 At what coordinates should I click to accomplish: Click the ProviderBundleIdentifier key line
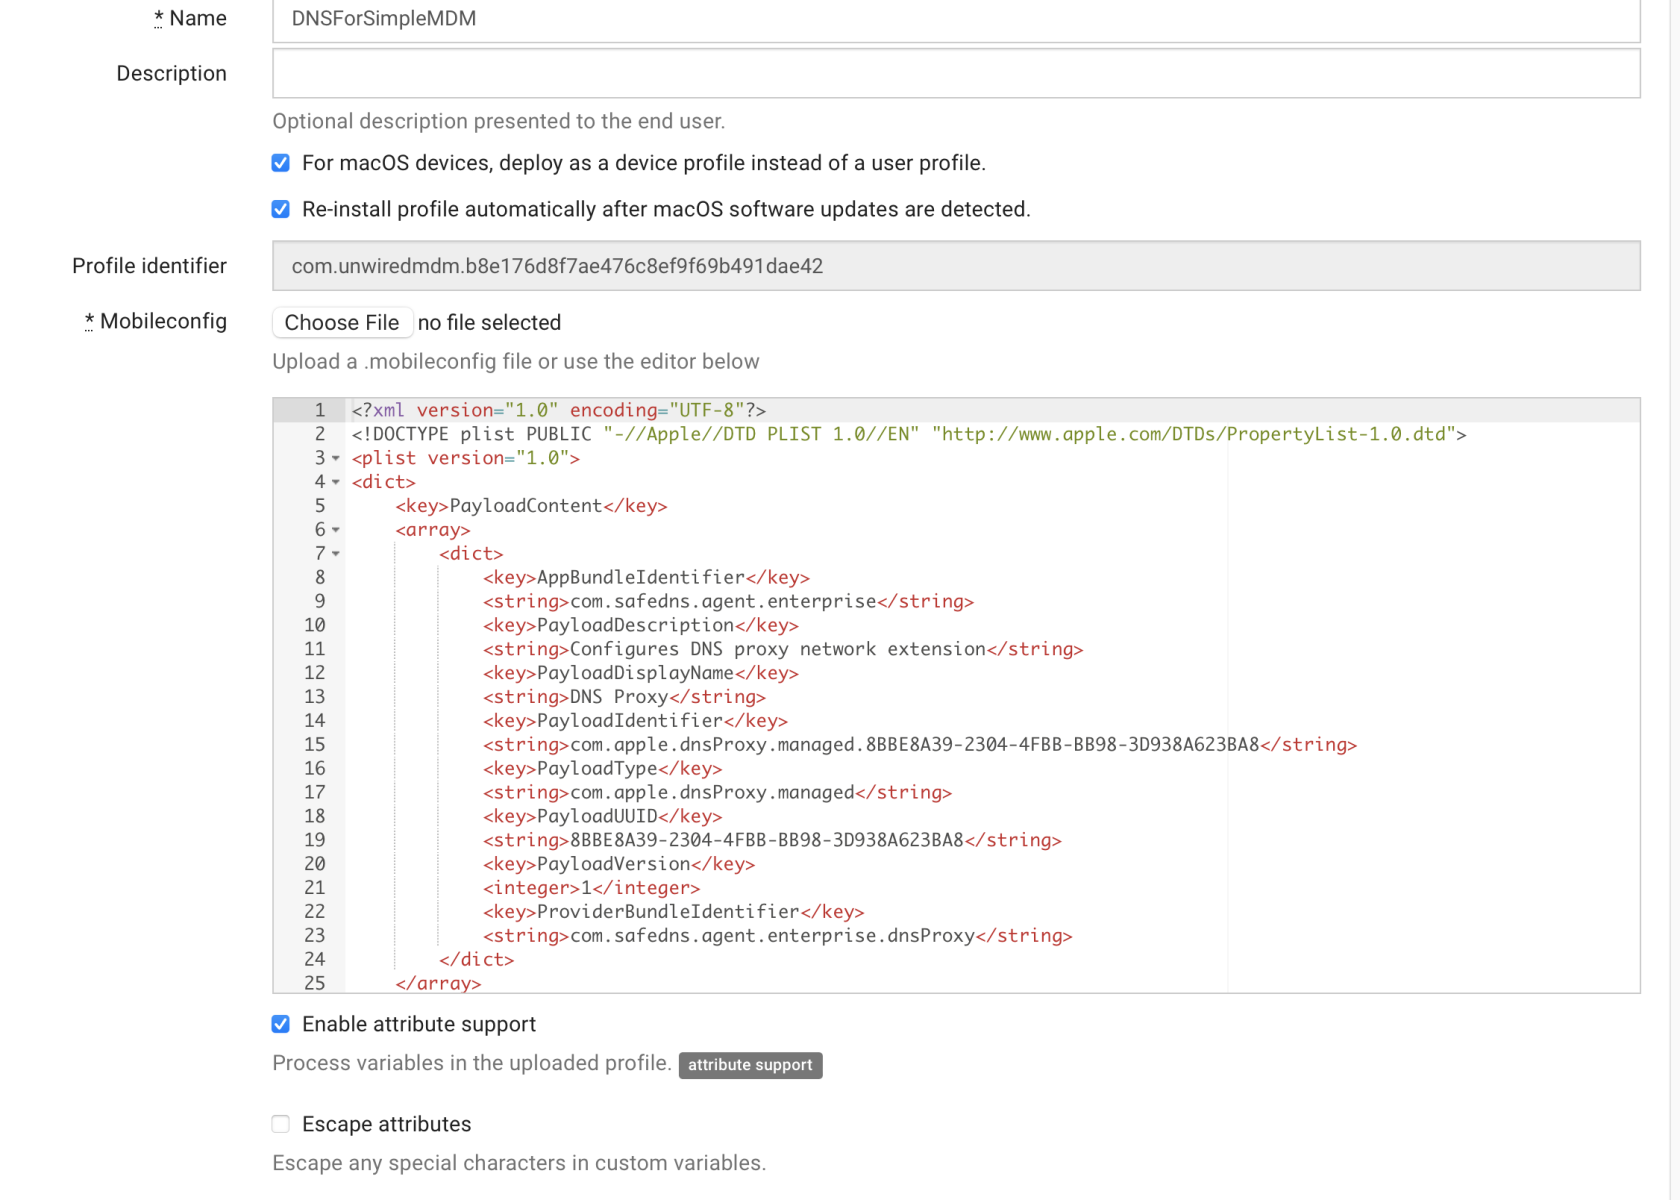673,912
